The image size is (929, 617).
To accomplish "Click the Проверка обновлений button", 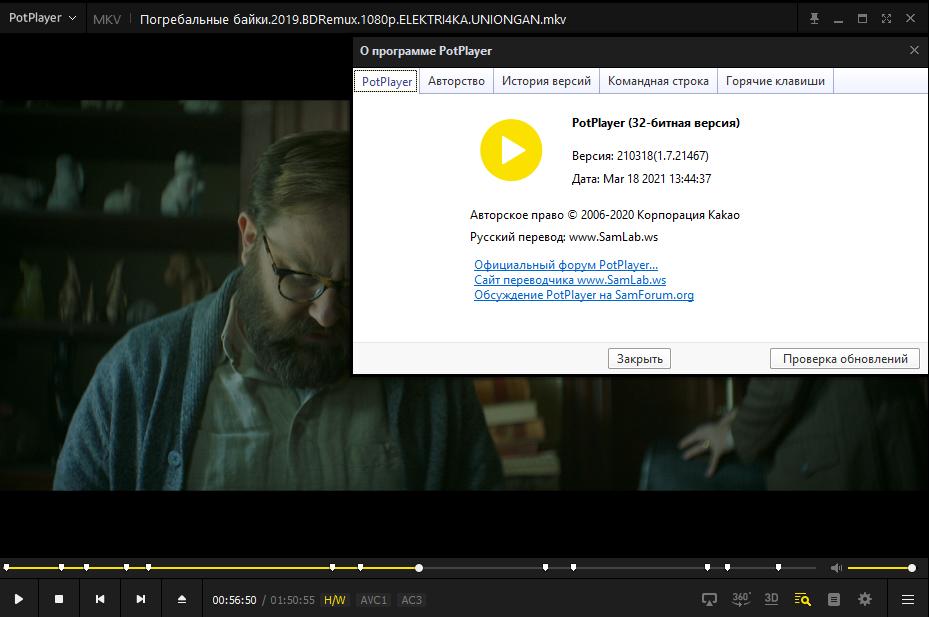I will pyautogui.click(x=844, y=359).
